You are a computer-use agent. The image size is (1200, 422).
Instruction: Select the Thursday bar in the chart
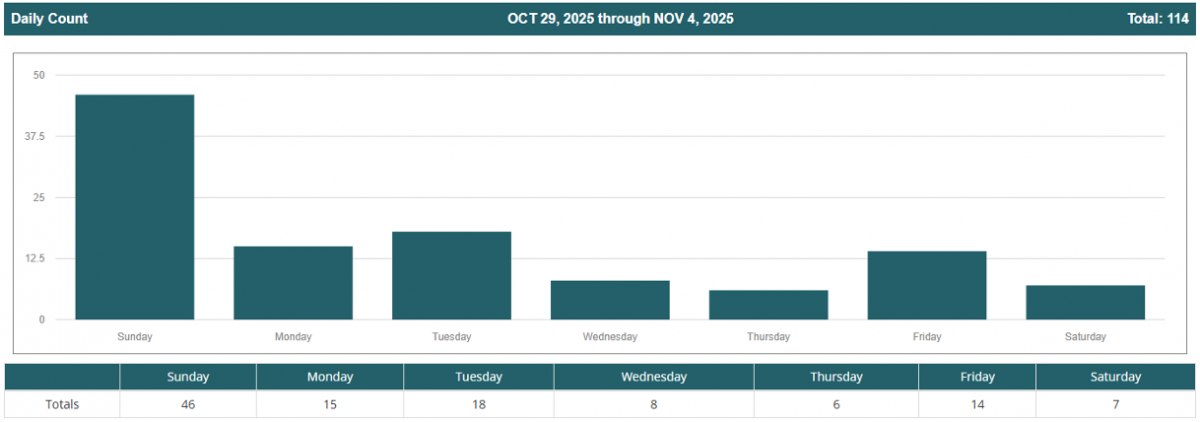click(x=768, y=305)
